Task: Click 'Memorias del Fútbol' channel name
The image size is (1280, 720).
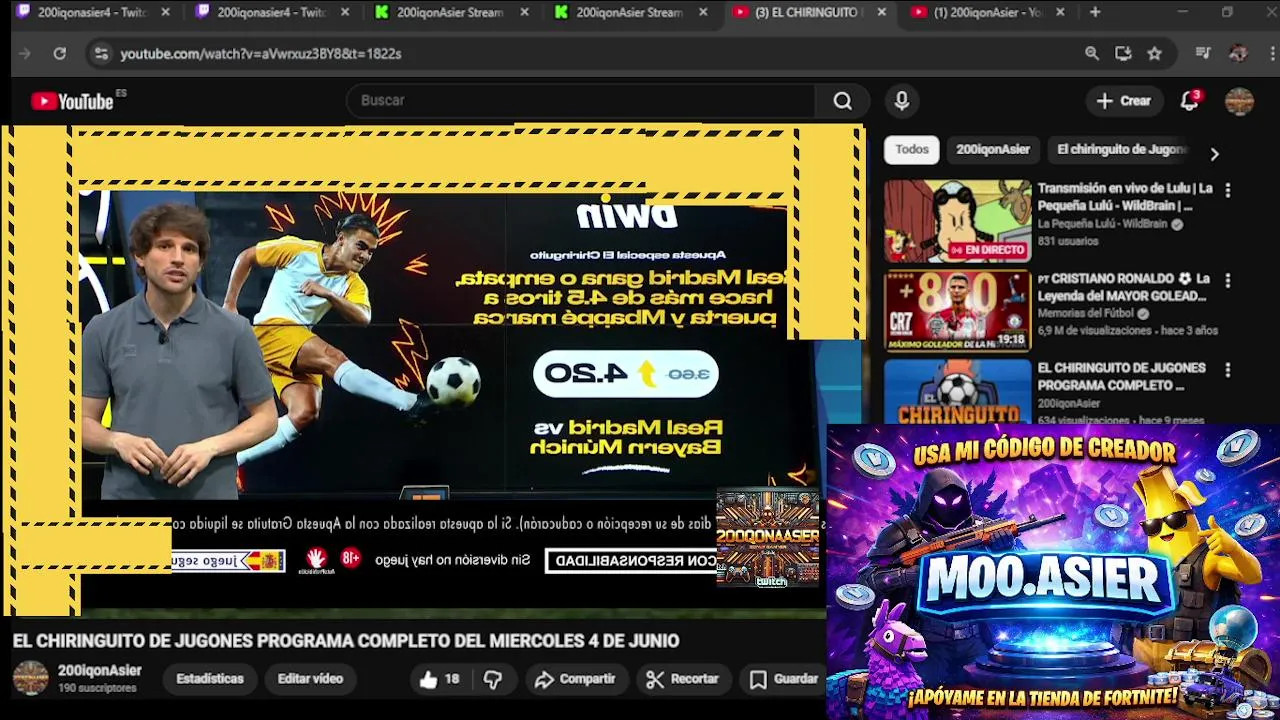Action: coord(1086,314)
